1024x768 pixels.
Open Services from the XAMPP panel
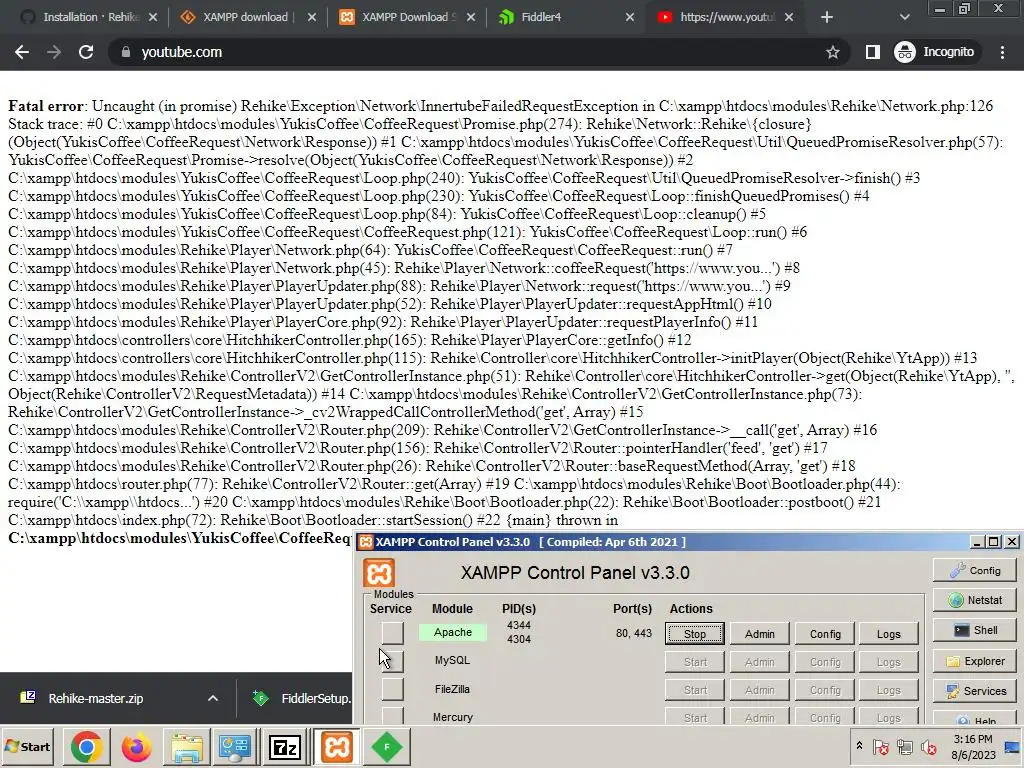(974, 691)
